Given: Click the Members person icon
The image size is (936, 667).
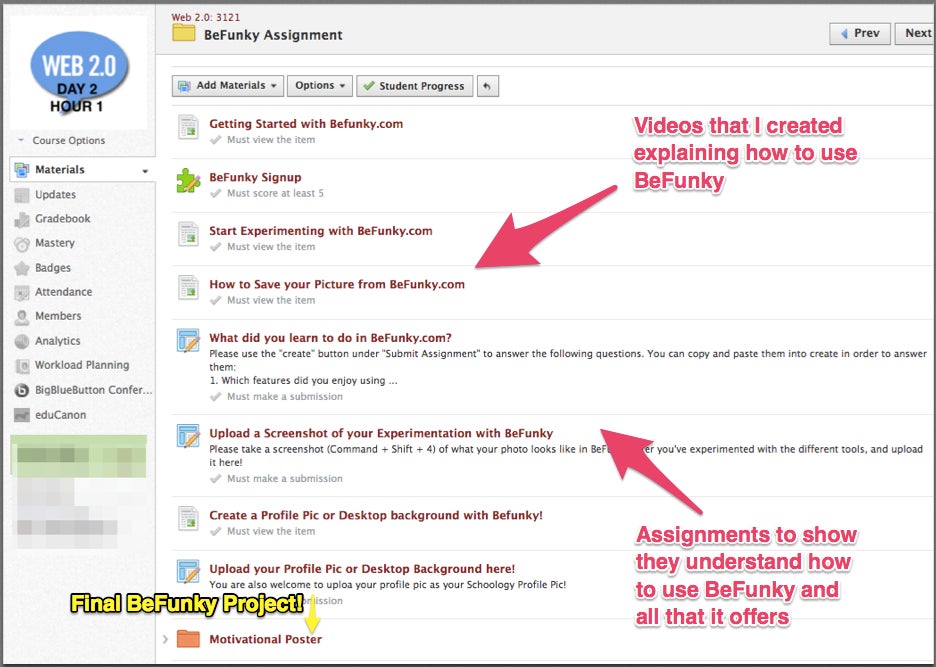Looking at the screenshot, I should pyautogui.click(x=22, y=317).
